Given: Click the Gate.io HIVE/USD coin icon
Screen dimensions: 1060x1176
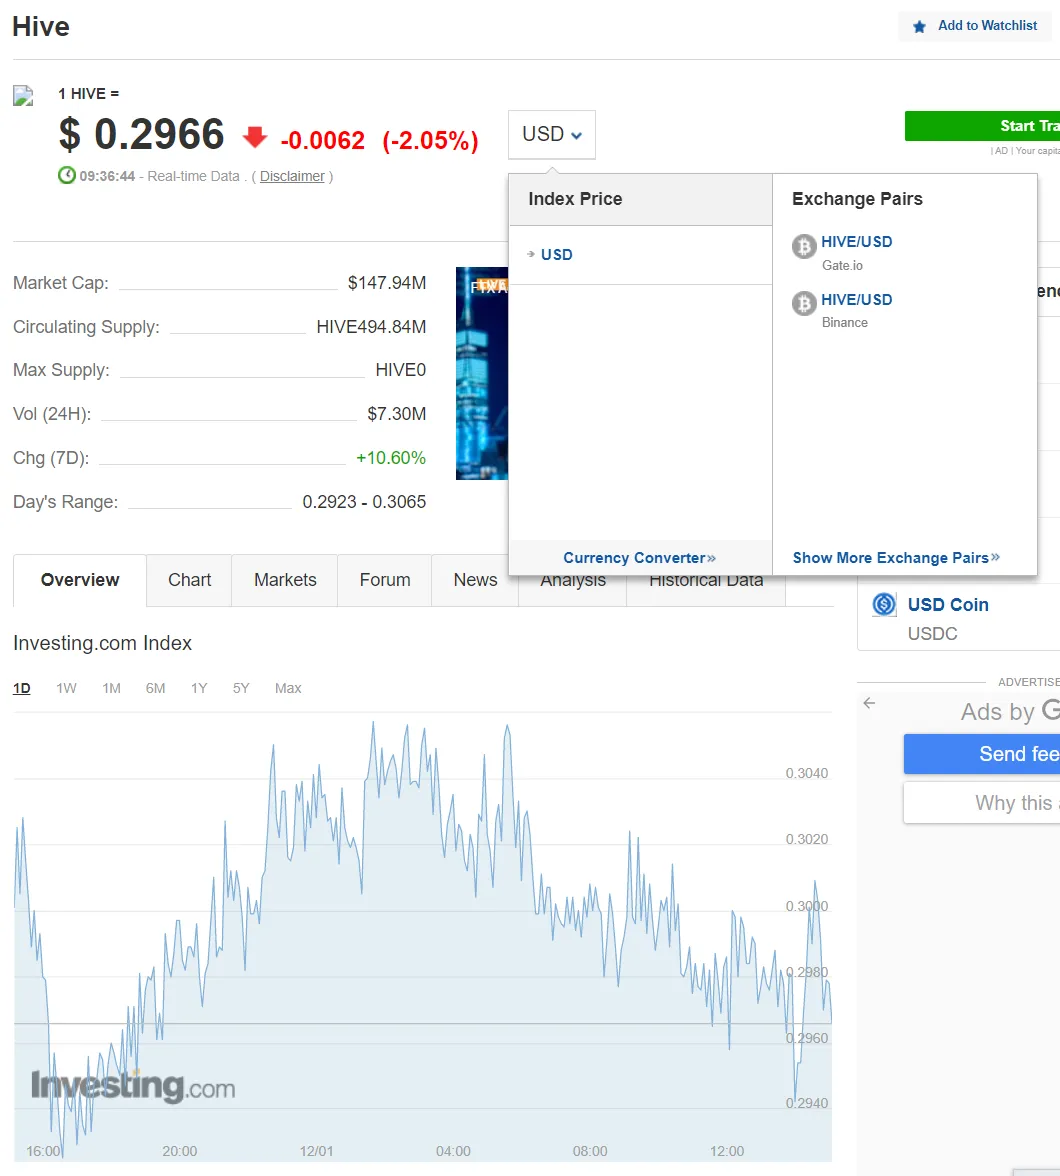Looking at the screenshot, I should 804,246.
